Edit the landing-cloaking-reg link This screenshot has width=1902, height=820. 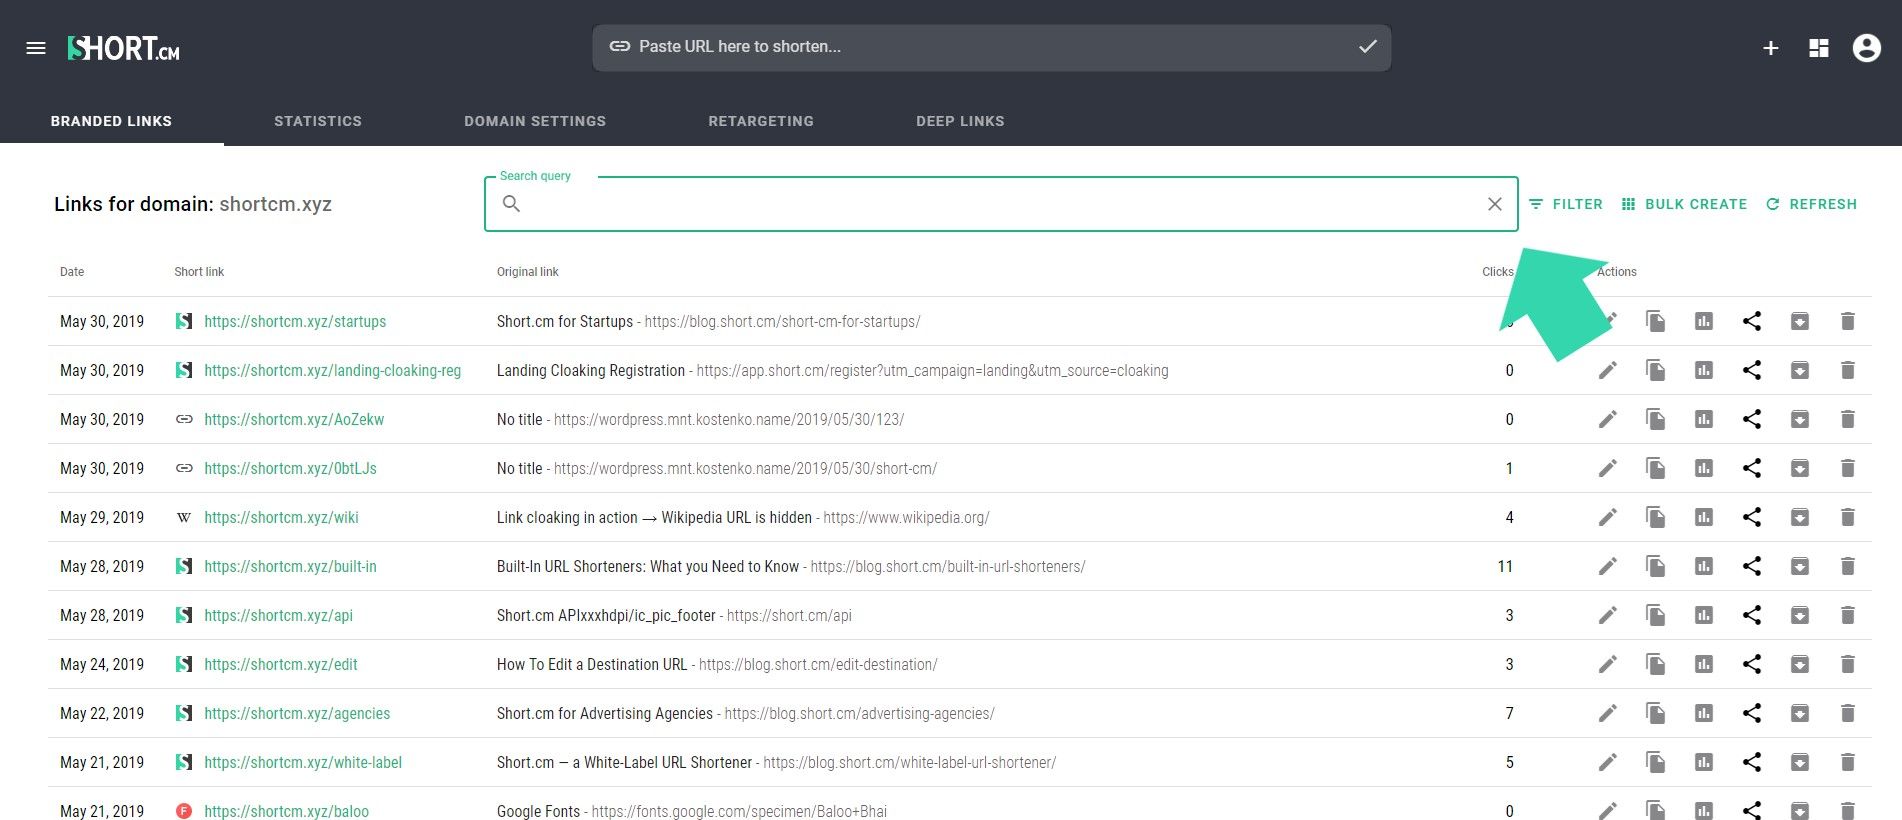point(1607,370)
